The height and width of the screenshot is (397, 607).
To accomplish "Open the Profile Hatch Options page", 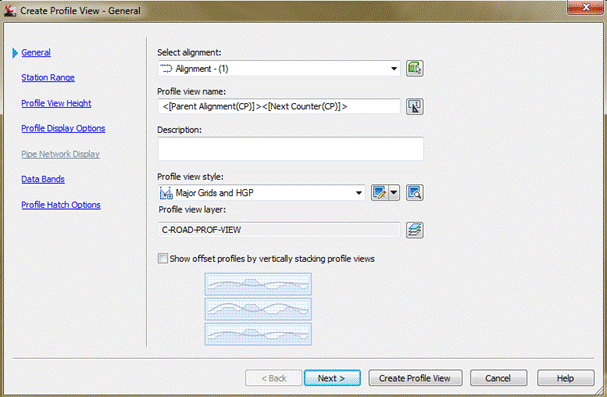I will click(x=61, y=205).
